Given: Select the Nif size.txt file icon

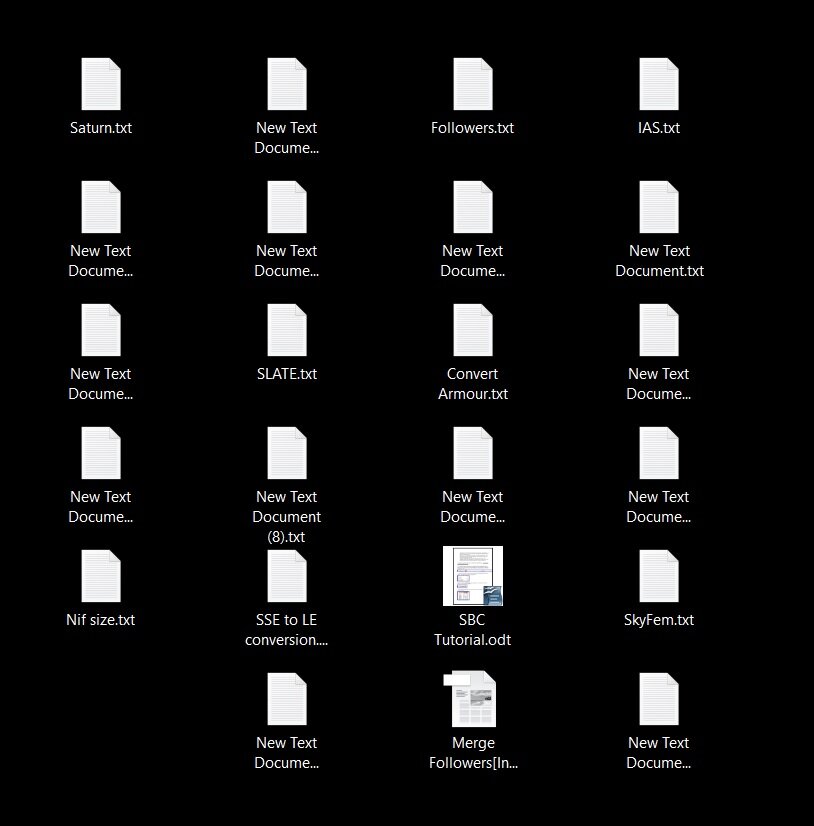Looking at the screenshot, I should (x=101, y=576).
